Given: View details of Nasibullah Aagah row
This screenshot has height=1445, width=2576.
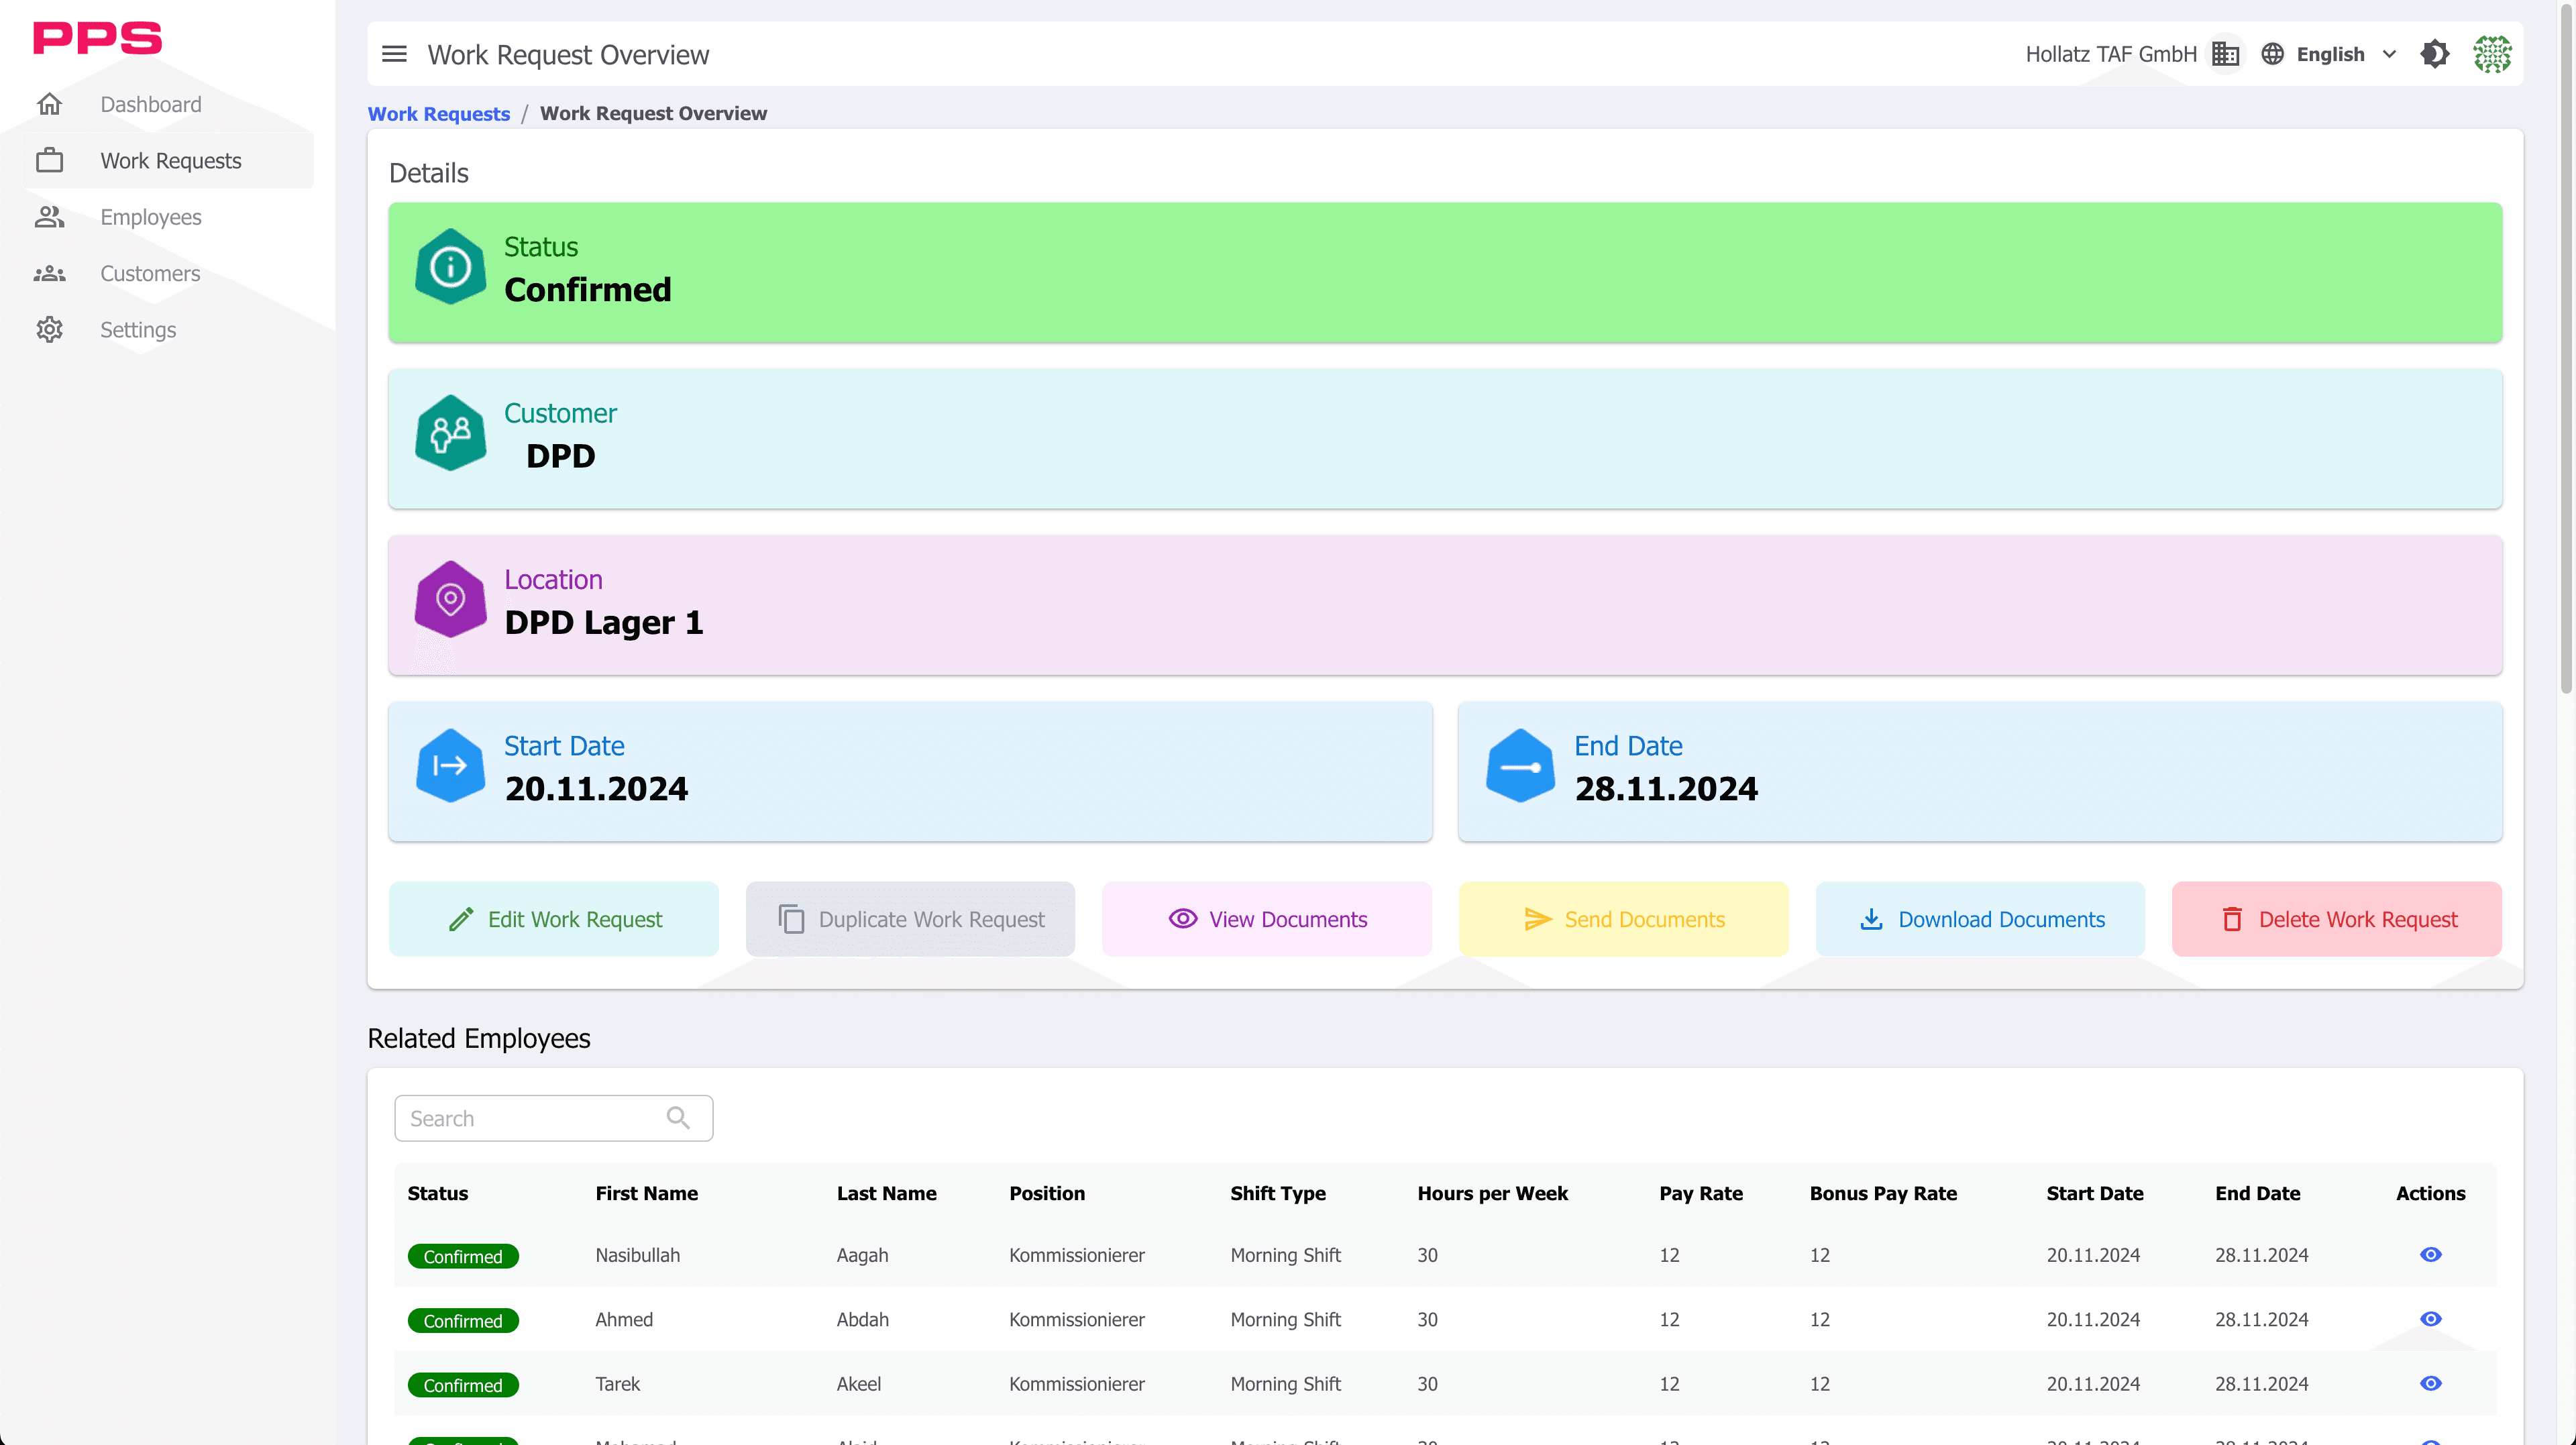Looking at the screenshot, I should pyautogui.click(x=2430, y=1255).
